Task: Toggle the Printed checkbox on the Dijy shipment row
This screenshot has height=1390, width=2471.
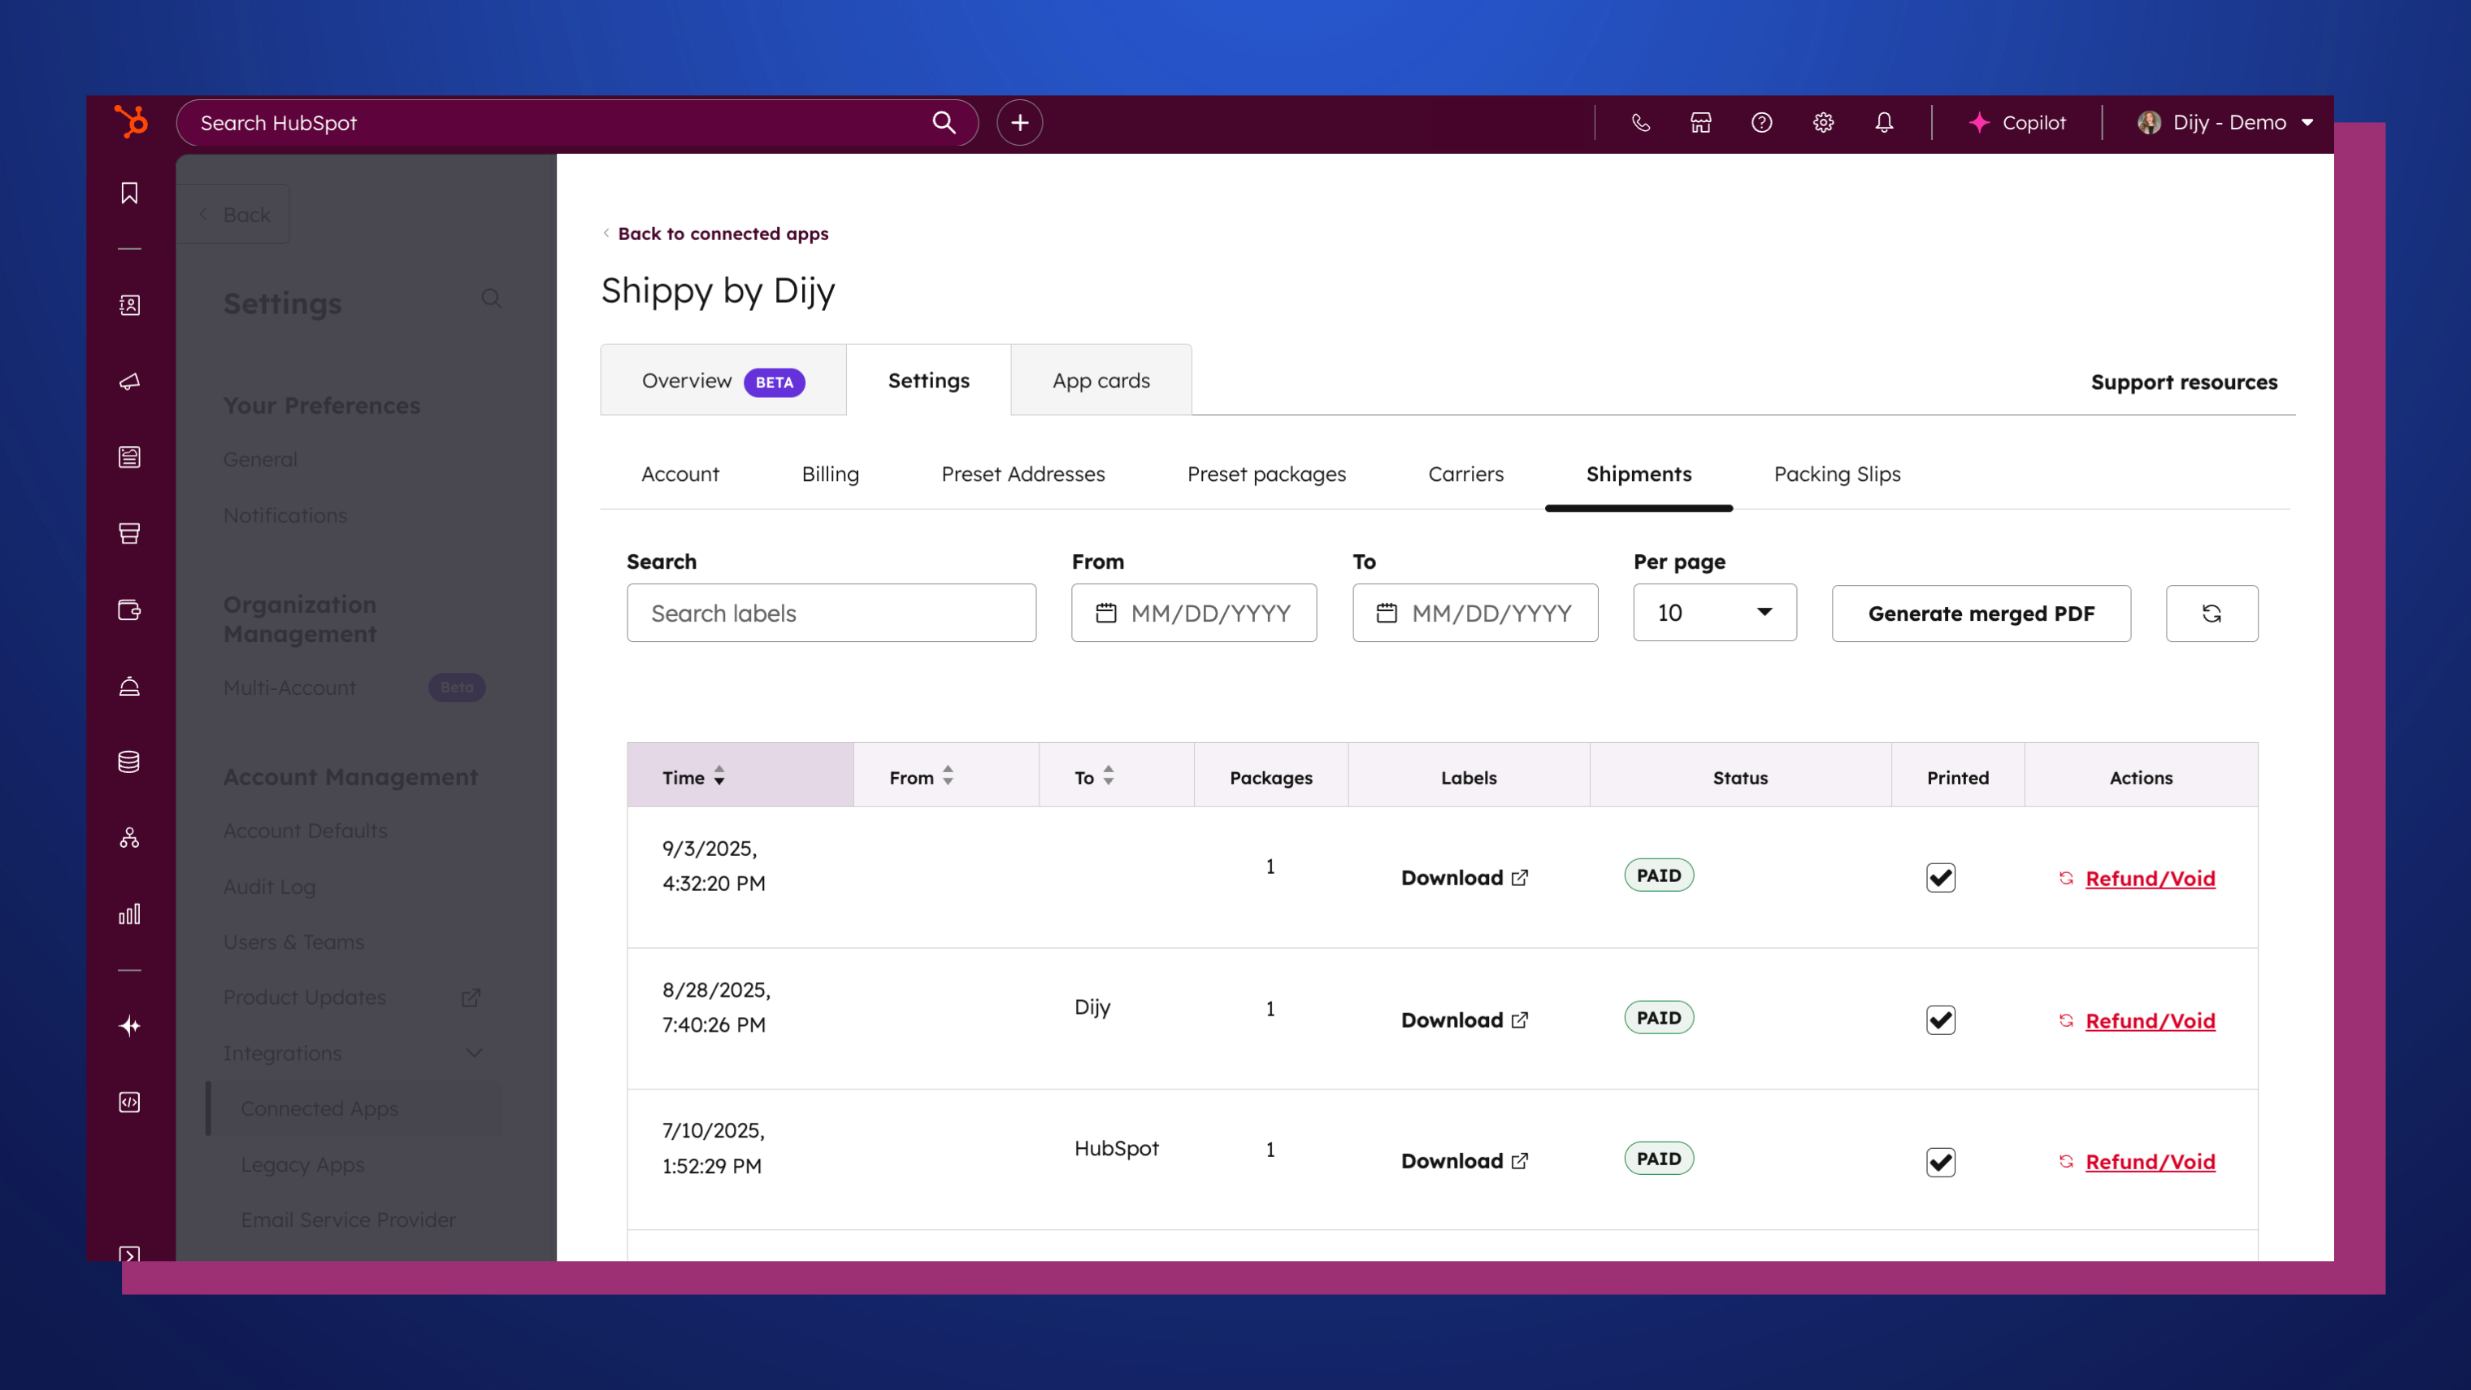Action: [x=1940, y=1019]
